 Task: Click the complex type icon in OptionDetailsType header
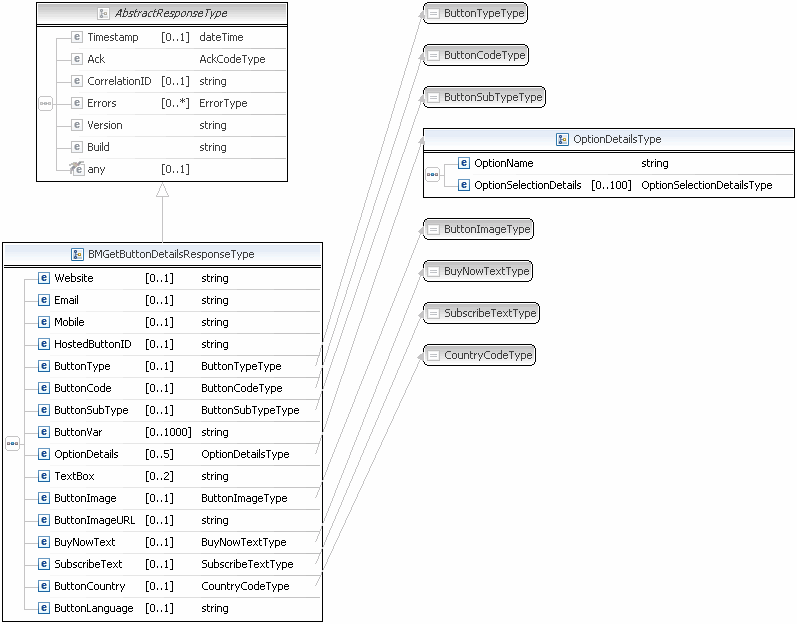(564, 140)
